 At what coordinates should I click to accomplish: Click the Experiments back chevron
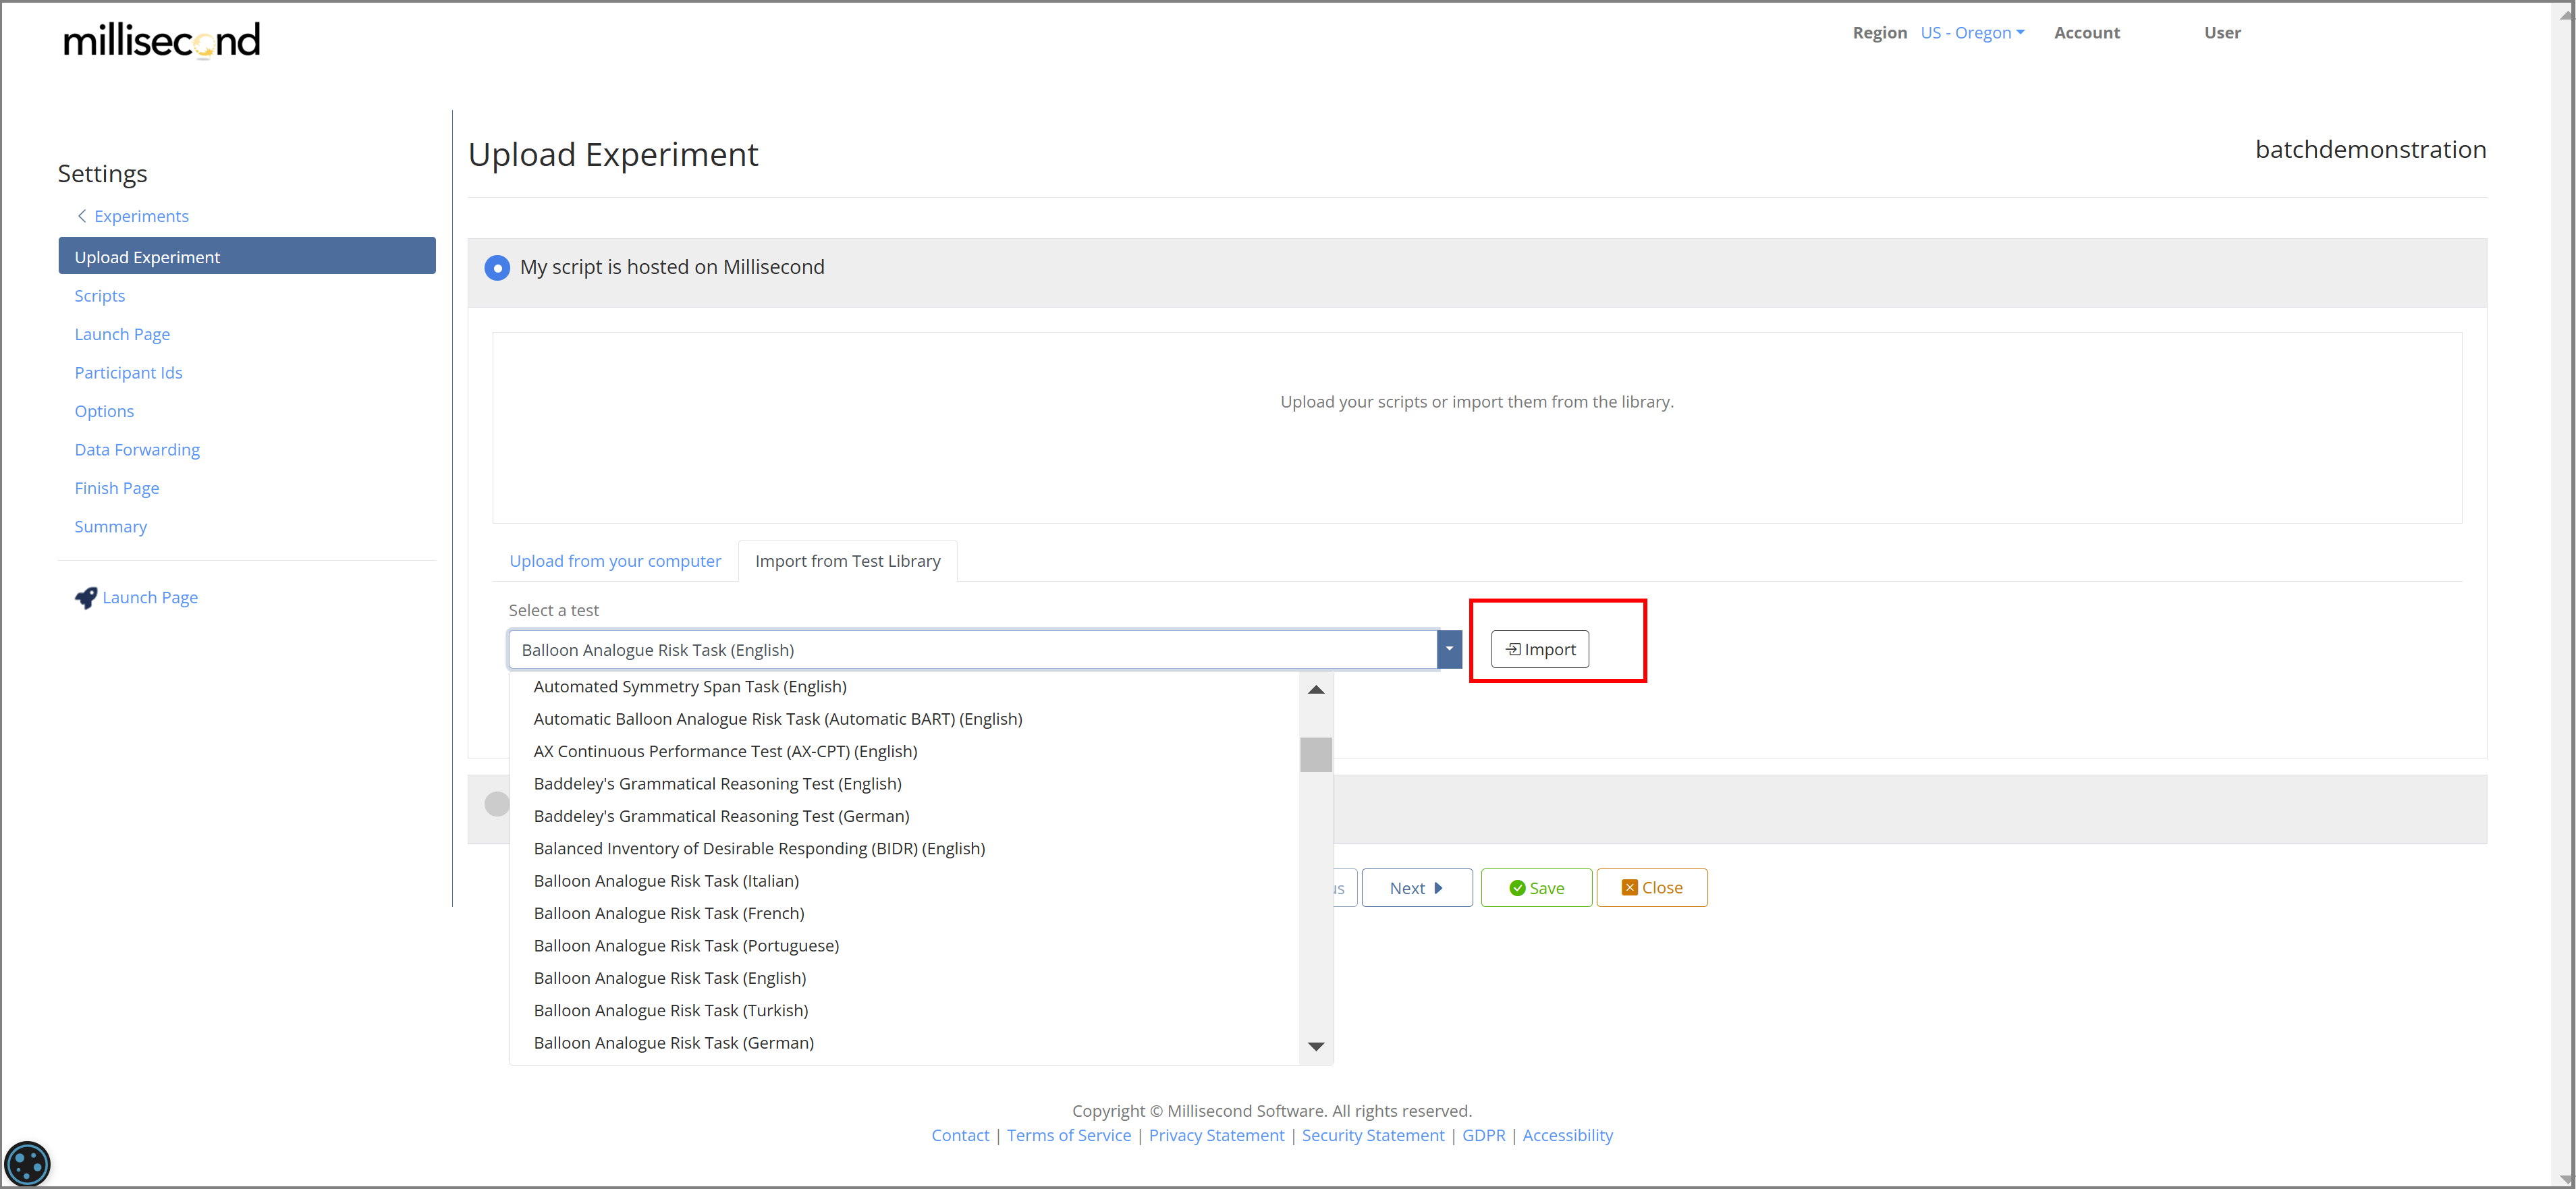(x=82, y=216)
